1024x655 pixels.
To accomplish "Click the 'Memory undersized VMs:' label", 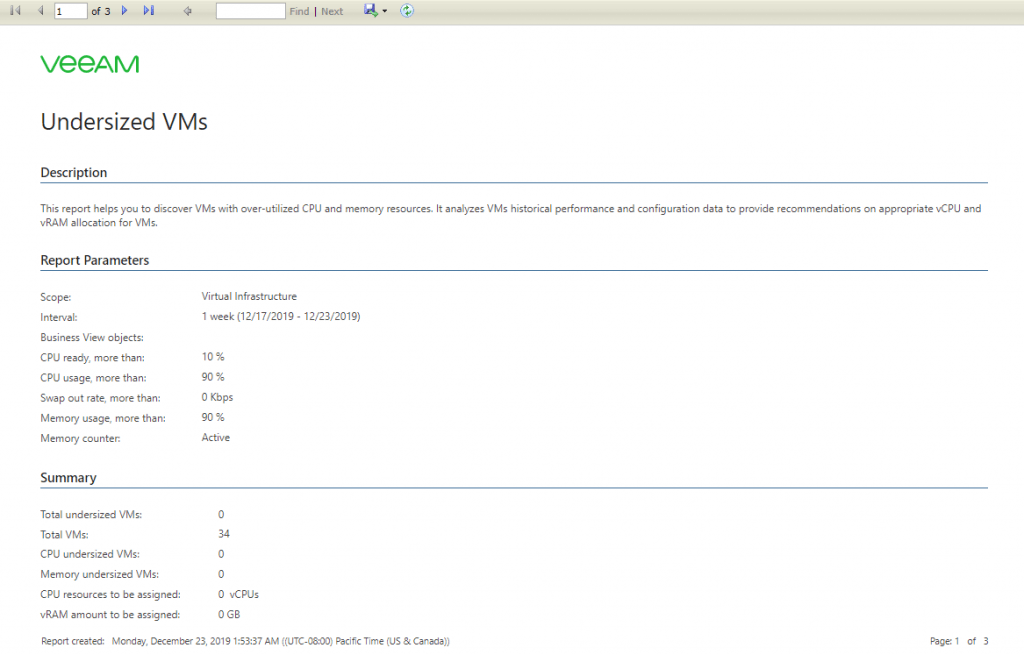I will point(100,575).
